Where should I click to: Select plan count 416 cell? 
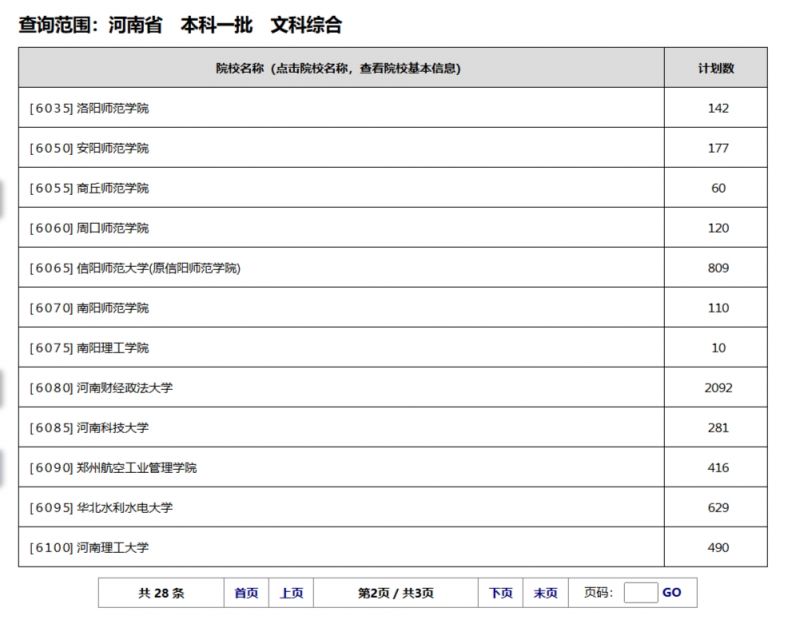coord(718,468)
